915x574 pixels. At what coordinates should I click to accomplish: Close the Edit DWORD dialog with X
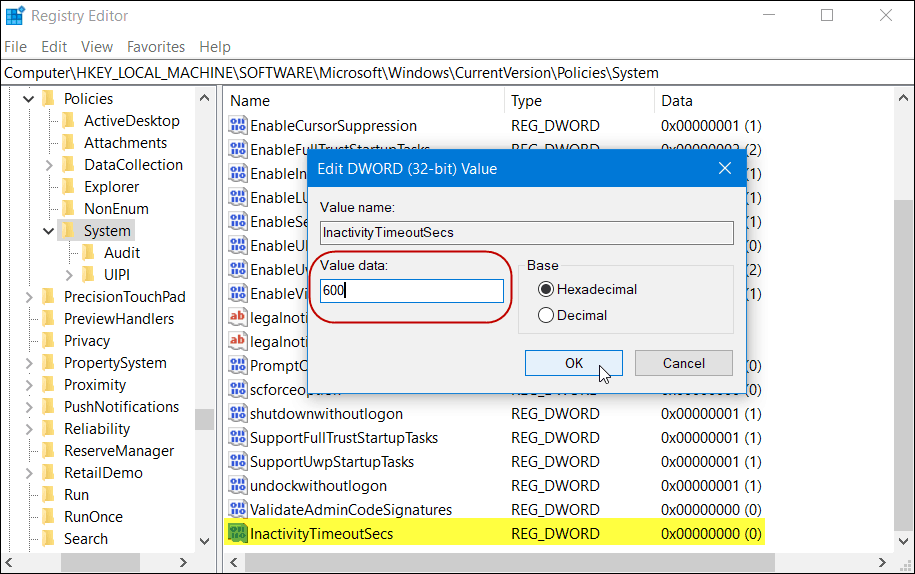(725, 169)
